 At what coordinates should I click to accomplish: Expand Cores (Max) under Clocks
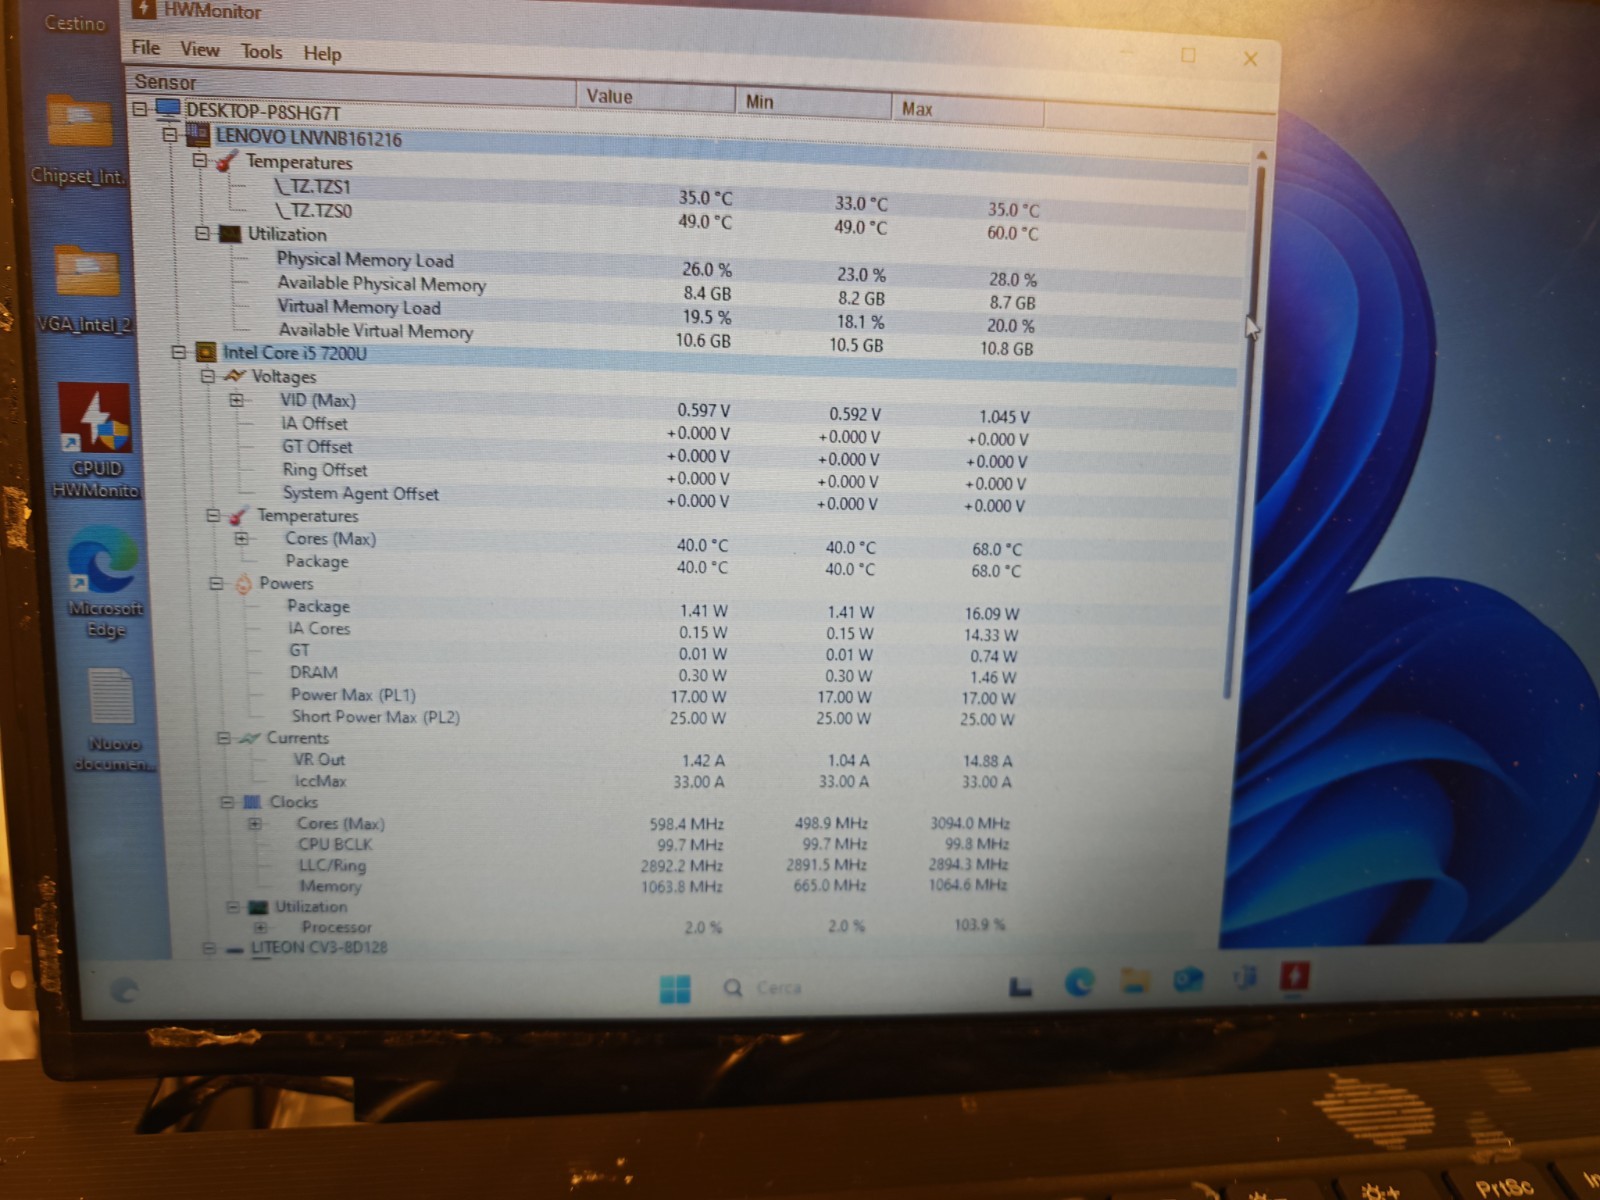coord(255,824)
